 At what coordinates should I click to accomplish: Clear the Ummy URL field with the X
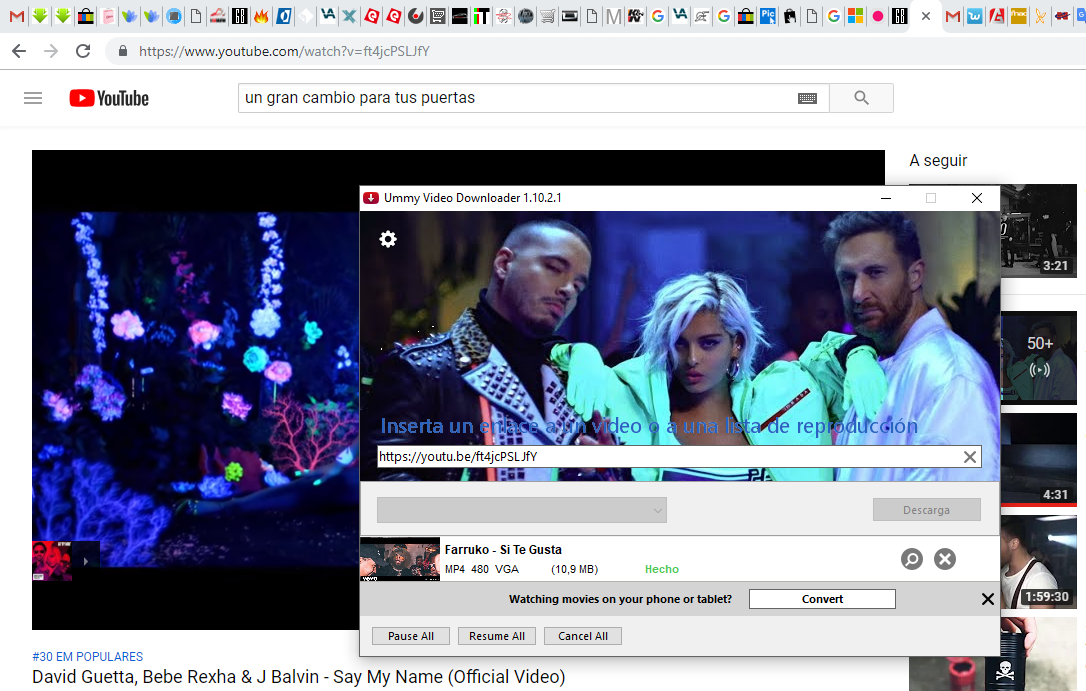pyautogui.click(x=970, y=457)
